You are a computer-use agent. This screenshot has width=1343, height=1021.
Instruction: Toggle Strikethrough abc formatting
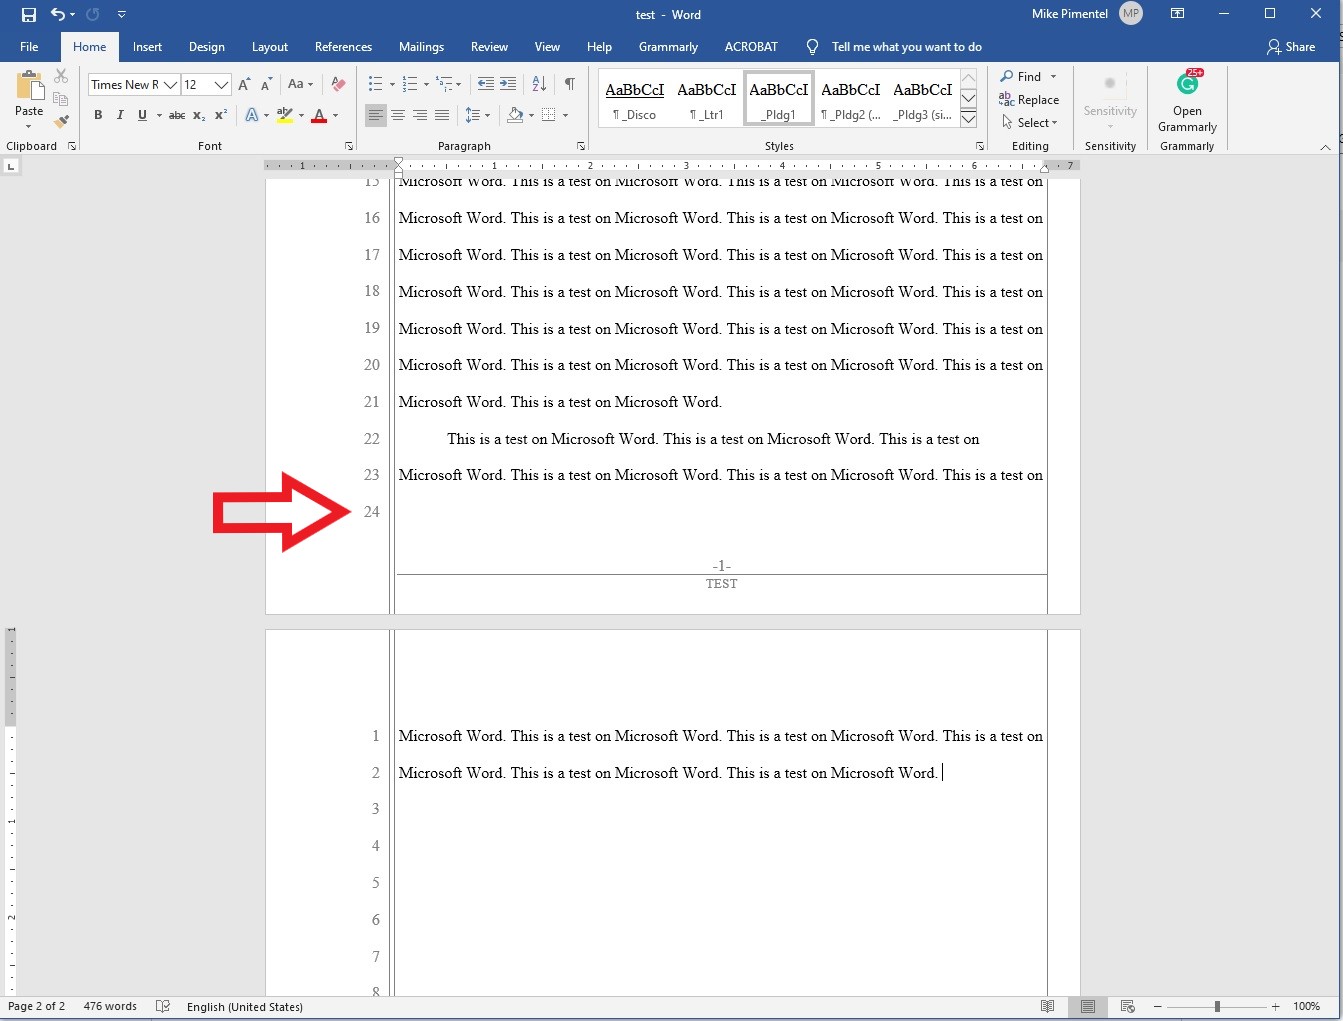[x=177, y=115]
